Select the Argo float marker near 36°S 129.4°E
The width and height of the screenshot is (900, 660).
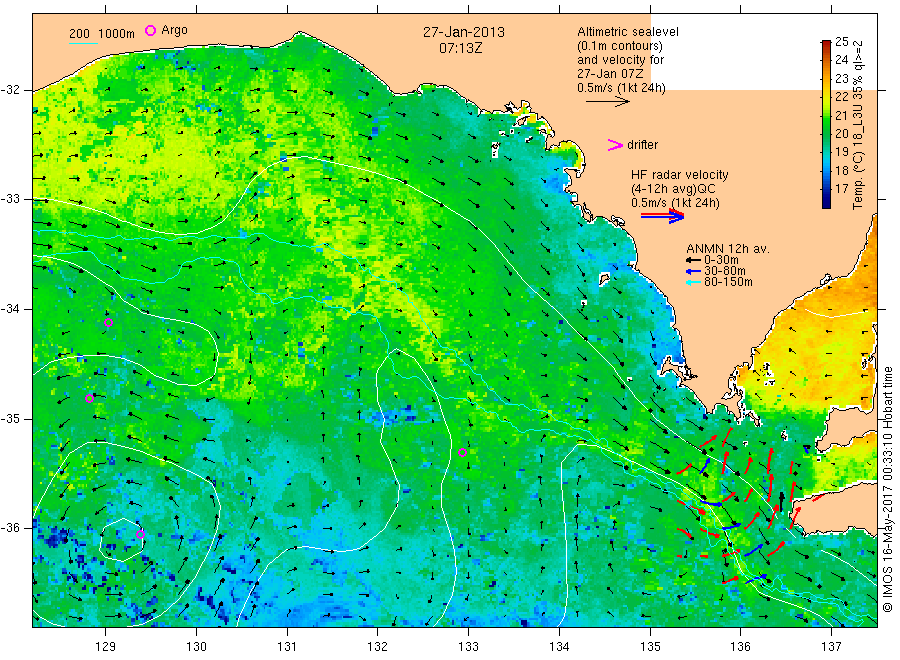pyautogui.click(x=141, y=534)
